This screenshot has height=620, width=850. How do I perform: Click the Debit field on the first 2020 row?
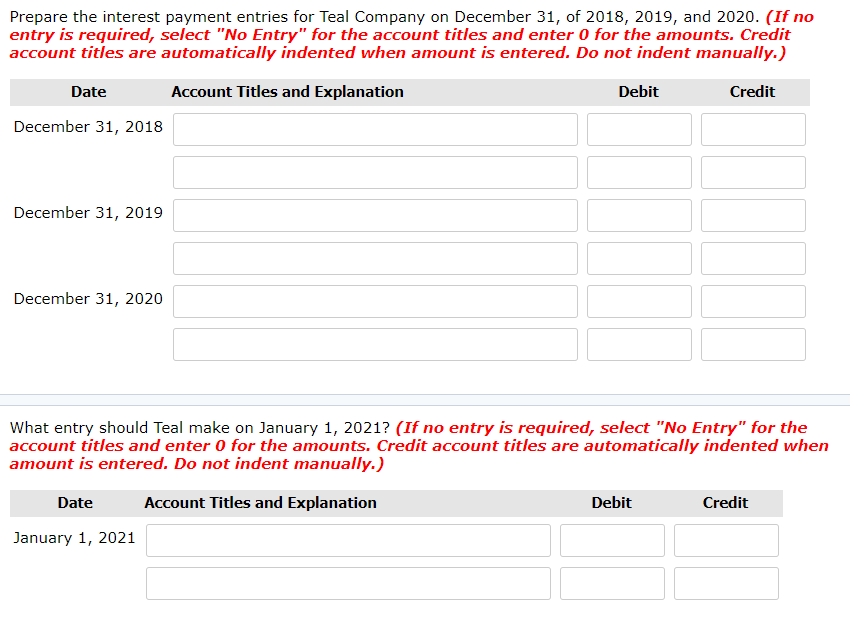coord(638,300)
